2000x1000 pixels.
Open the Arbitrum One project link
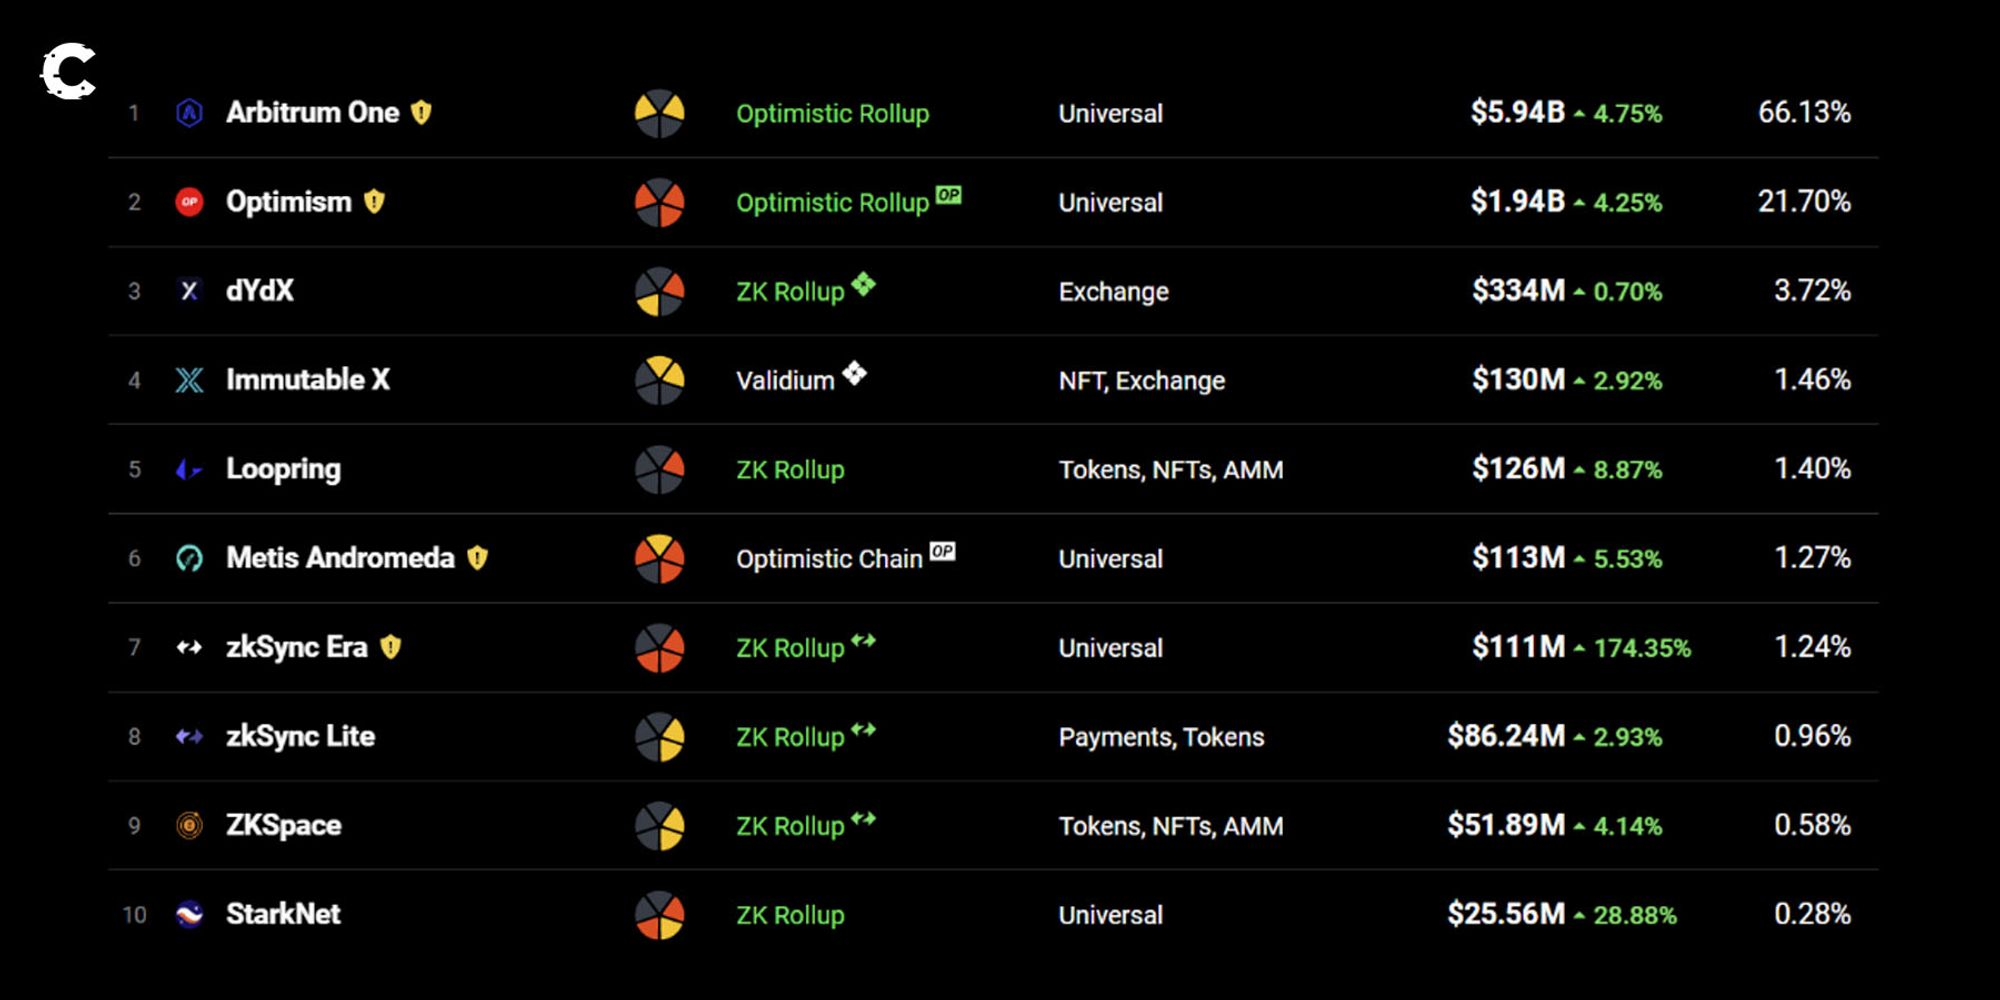click(312, 113)
